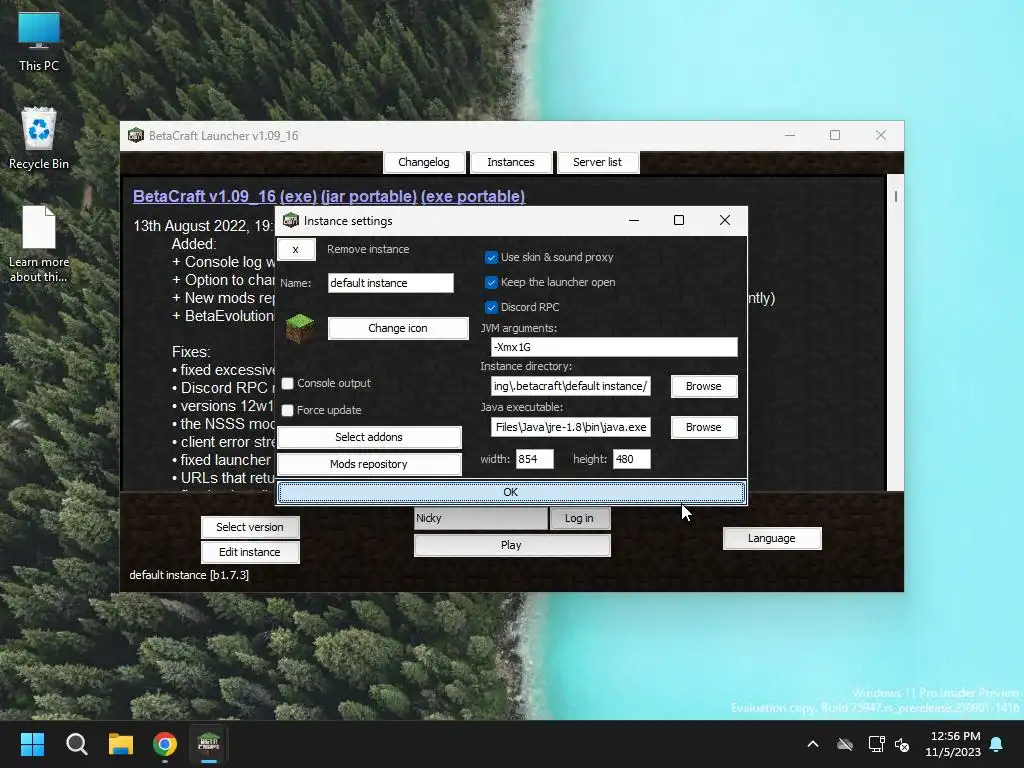Open the Windows Start menu
This screenshot has height=768, width=1024.
click(32, 744)
